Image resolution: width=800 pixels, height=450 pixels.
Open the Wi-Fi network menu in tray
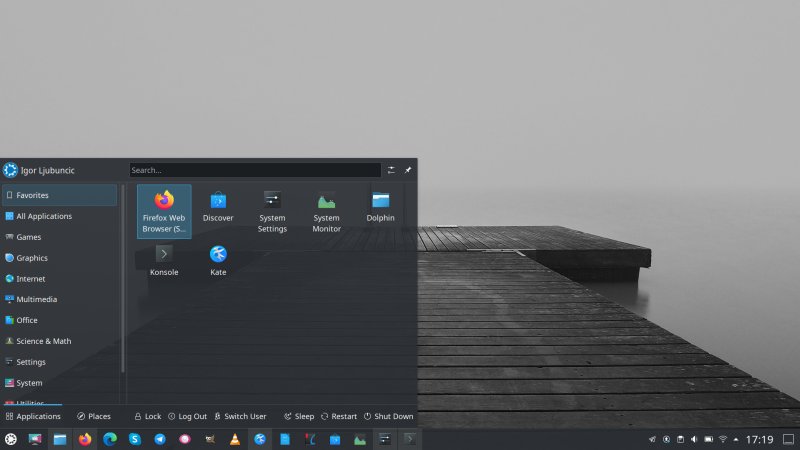tap(722, 439)
